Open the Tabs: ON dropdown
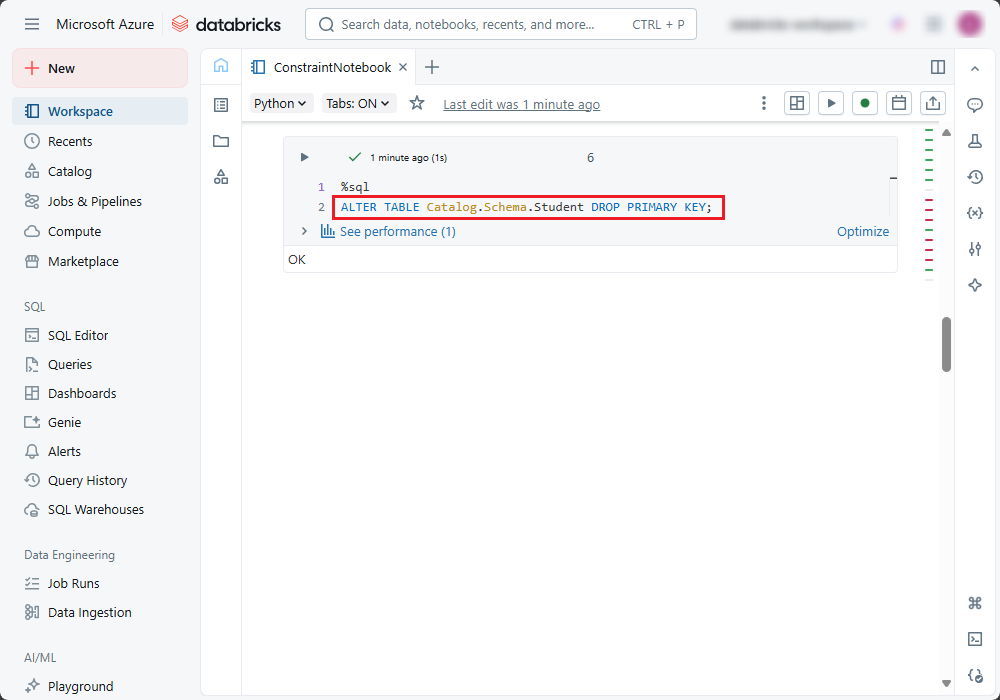Viewport: 1000px width, 700px height. (x=358, y=103)
